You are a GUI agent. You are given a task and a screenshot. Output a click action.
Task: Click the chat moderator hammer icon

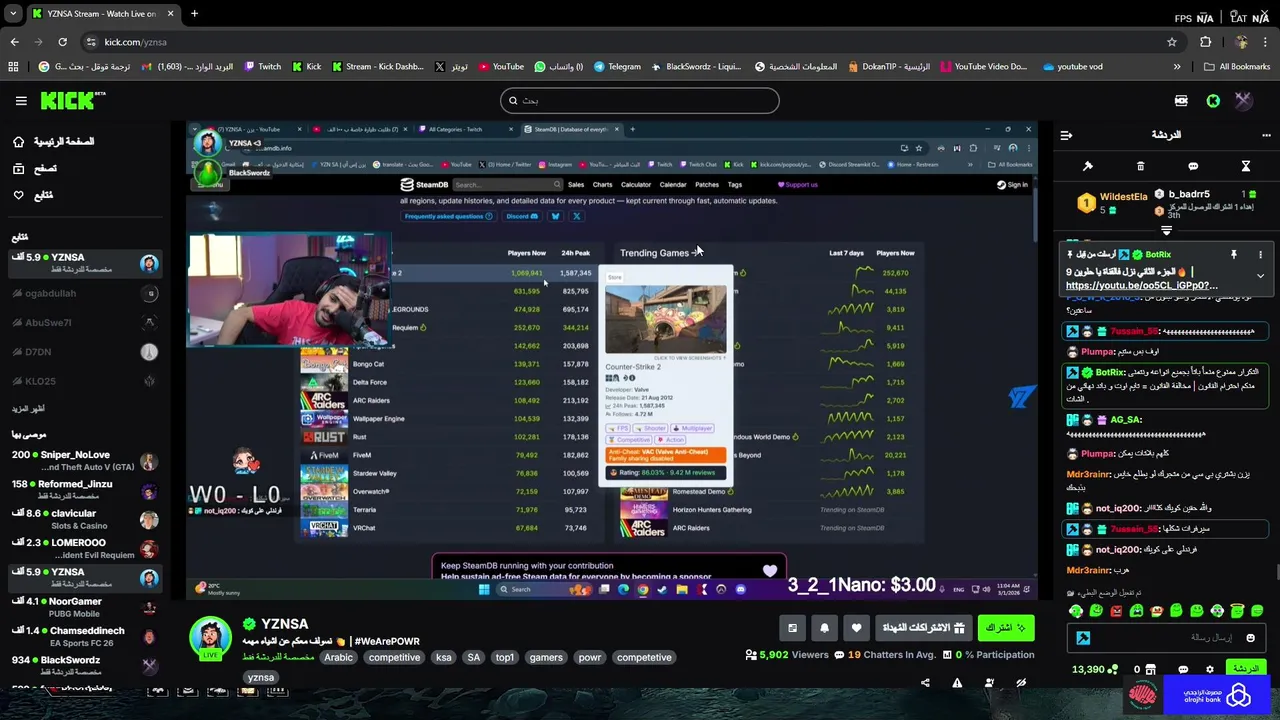pyautogui.click(x=1088, y=166)
